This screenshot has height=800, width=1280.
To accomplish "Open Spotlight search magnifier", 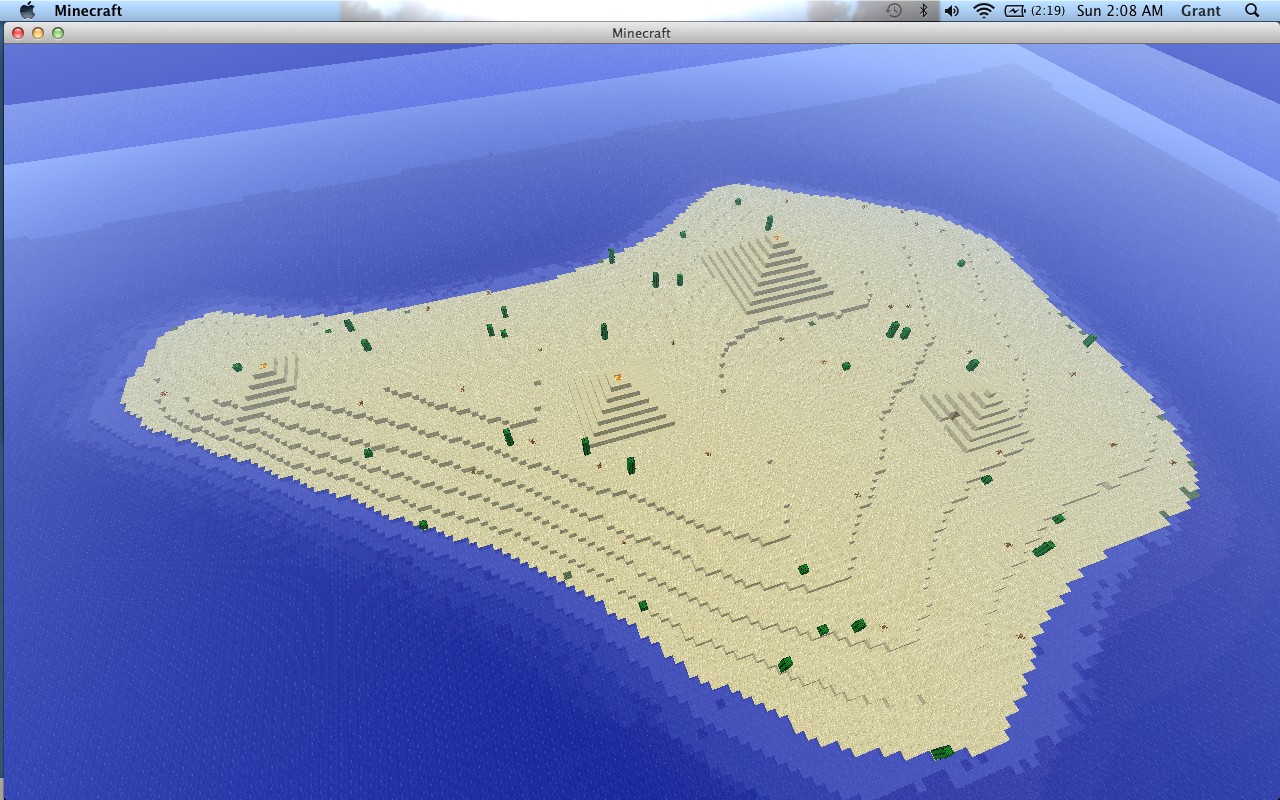I will (1252, 11).
